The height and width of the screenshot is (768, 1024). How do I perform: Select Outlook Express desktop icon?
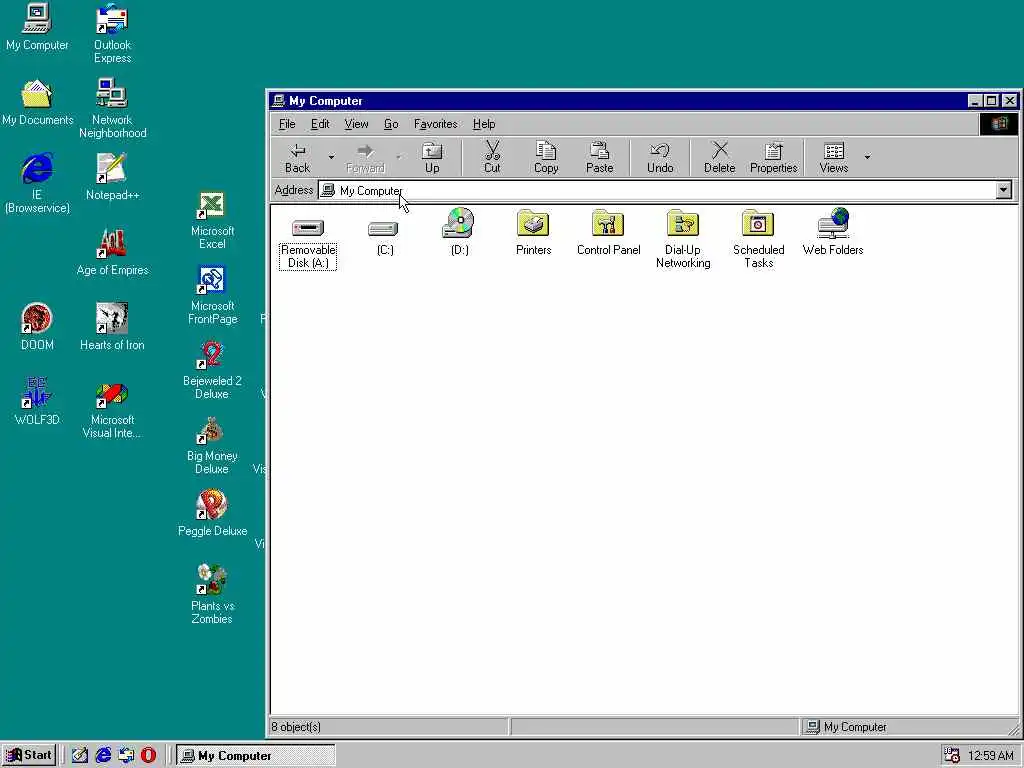pos(112,33)
